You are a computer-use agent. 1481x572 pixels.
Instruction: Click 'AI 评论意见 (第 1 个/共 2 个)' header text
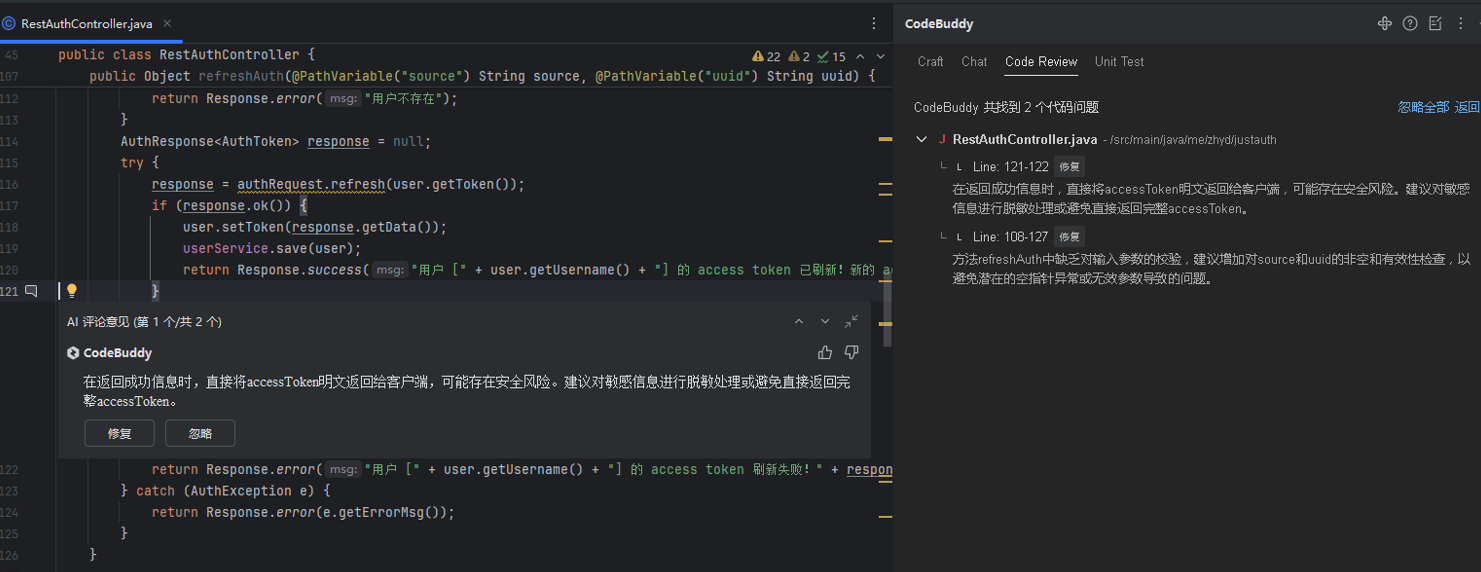tap(144, 322)
